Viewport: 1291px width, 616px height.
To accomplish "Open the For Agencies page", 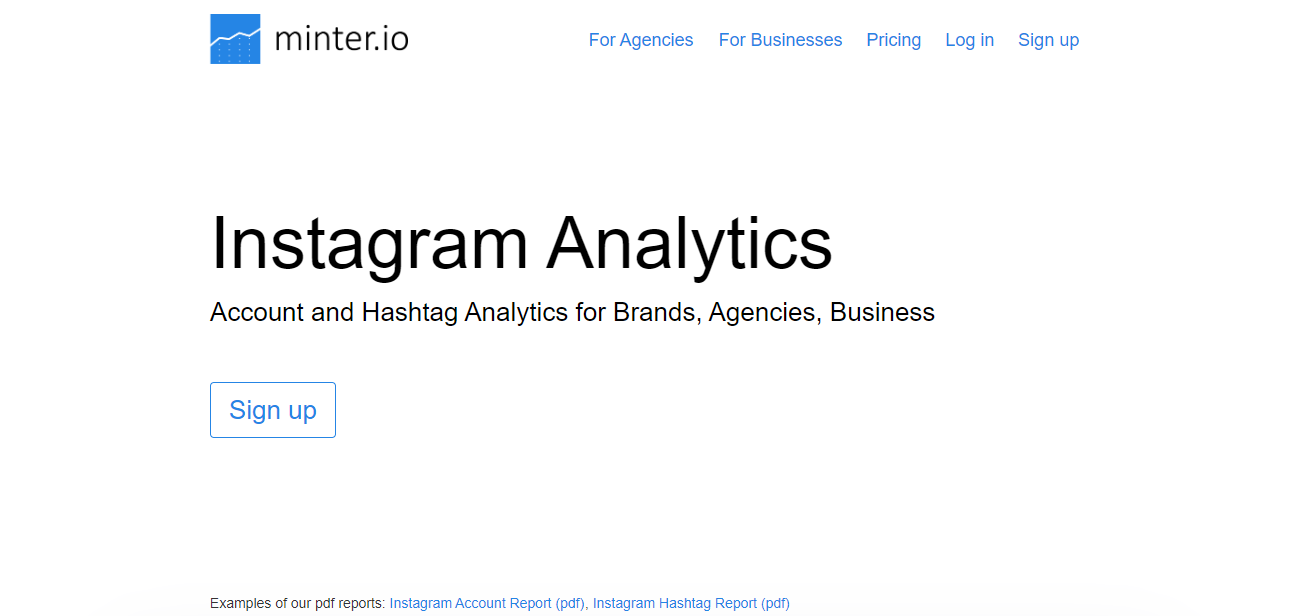I will click(641, 40).
